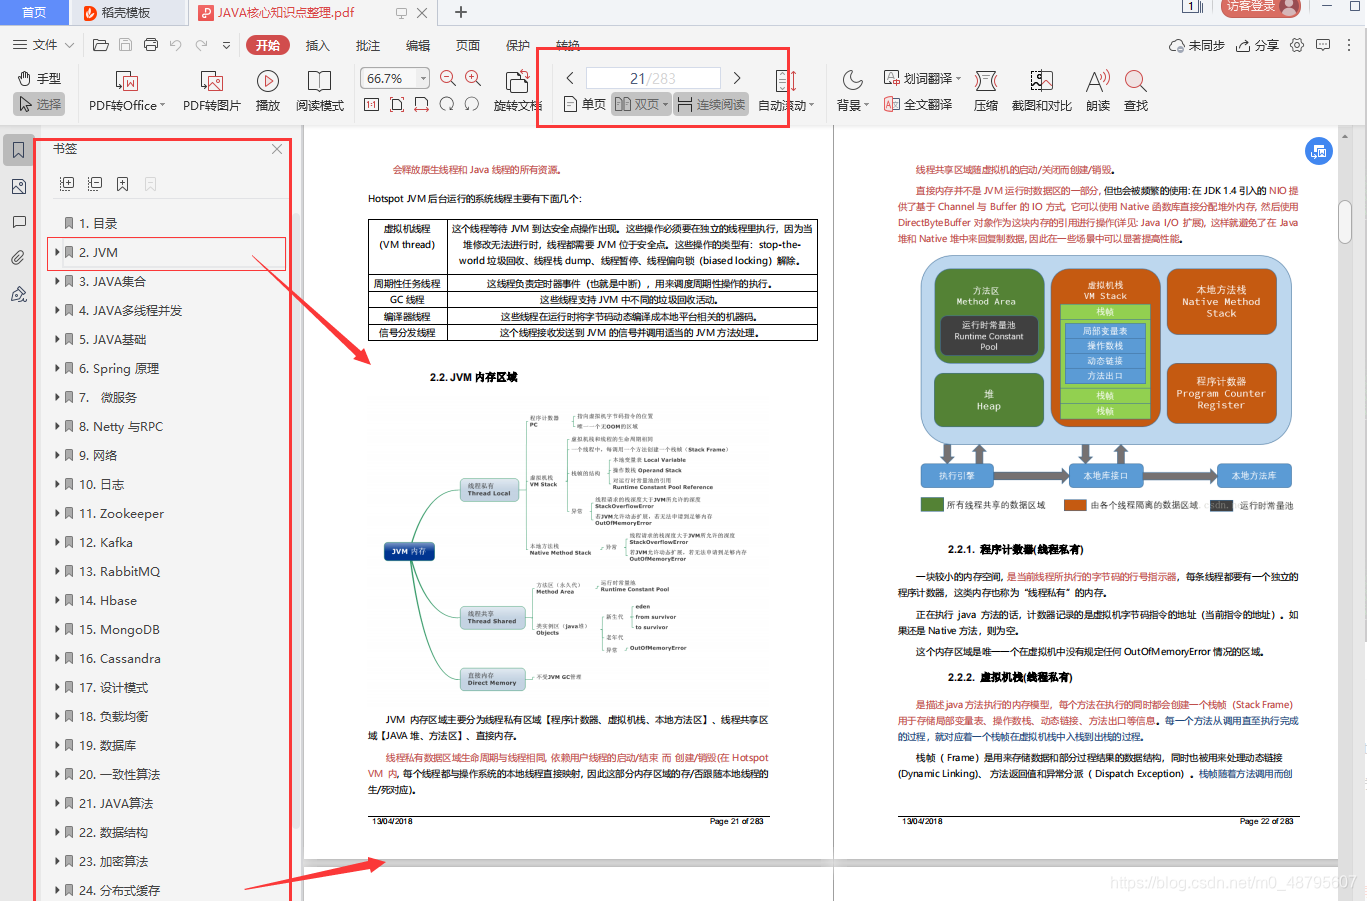Collapse all bookmarks icon
The height and width of the screenshot is (901, 1367).
tap(95, 184)
